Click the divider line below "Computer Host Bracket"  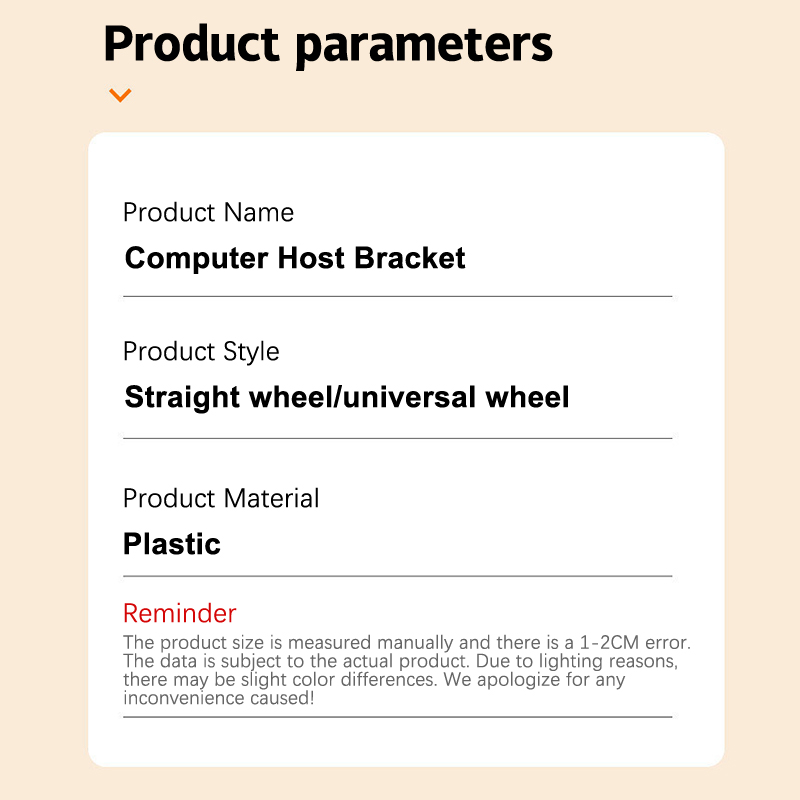(x=397, y=296)
